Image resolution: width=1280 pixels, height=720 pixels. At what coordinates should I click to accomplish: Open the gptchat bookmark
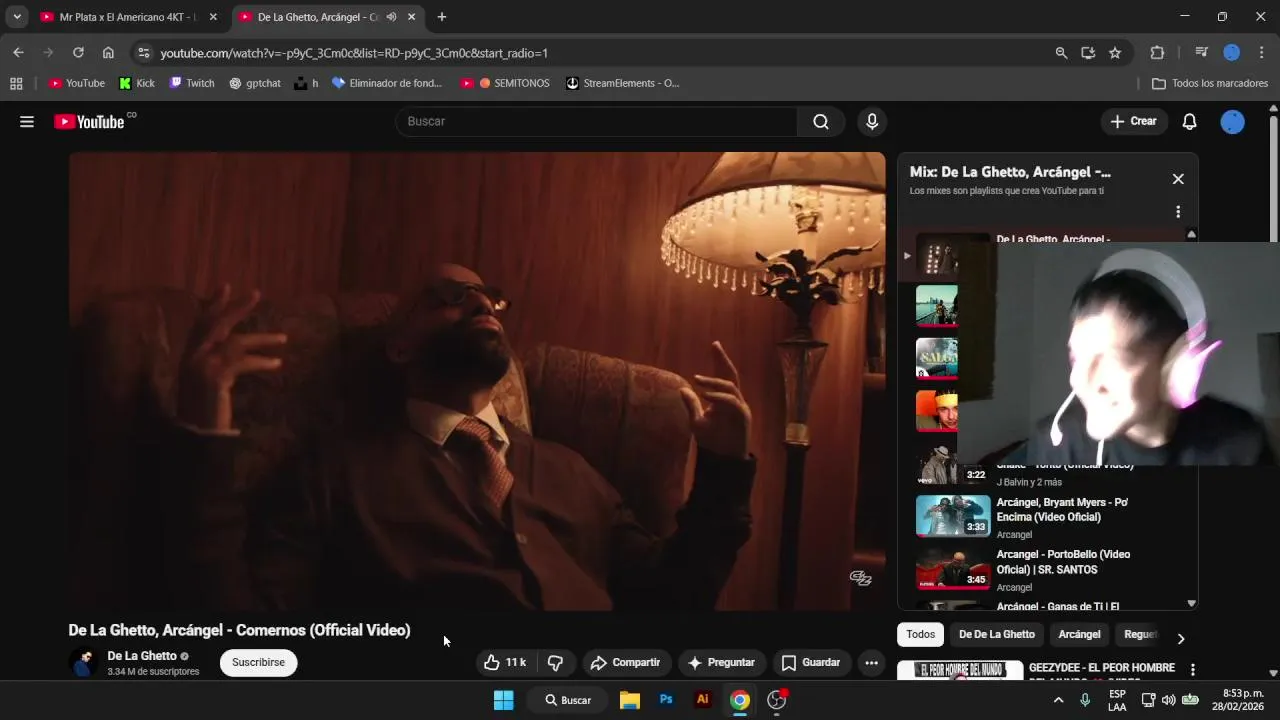pos(255,83)
